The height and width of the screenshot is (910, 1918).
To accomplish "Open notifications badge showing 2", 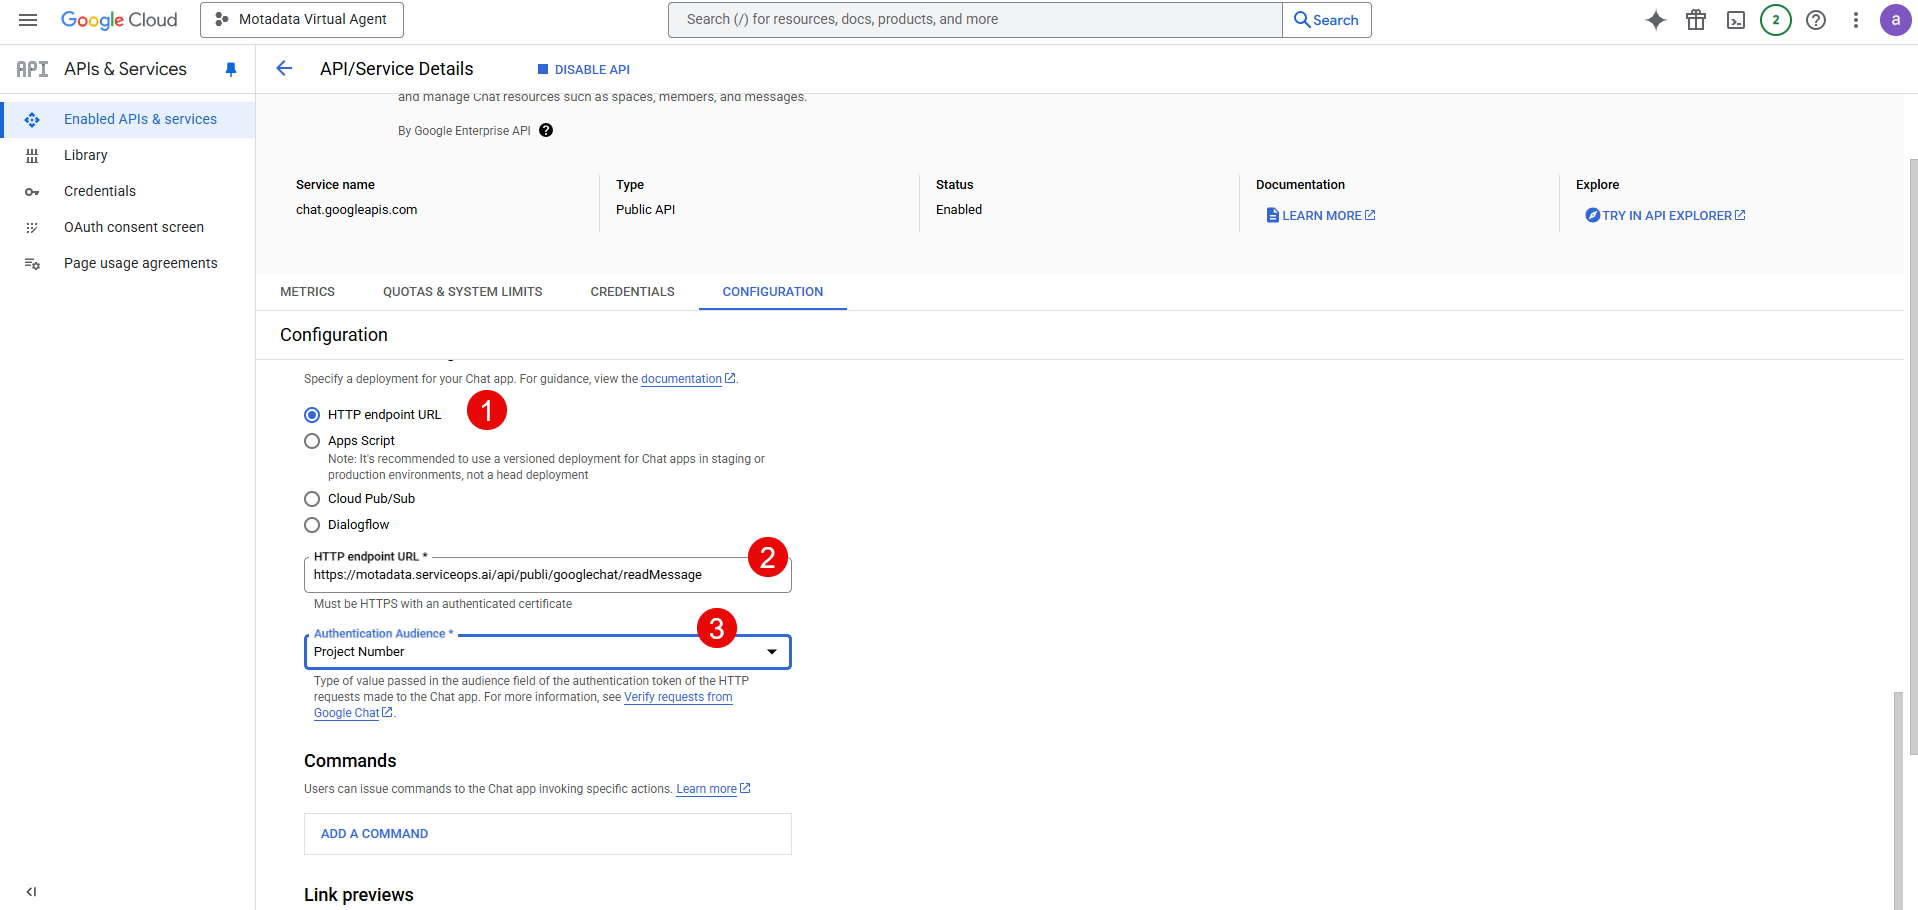I will (1776, 20).
